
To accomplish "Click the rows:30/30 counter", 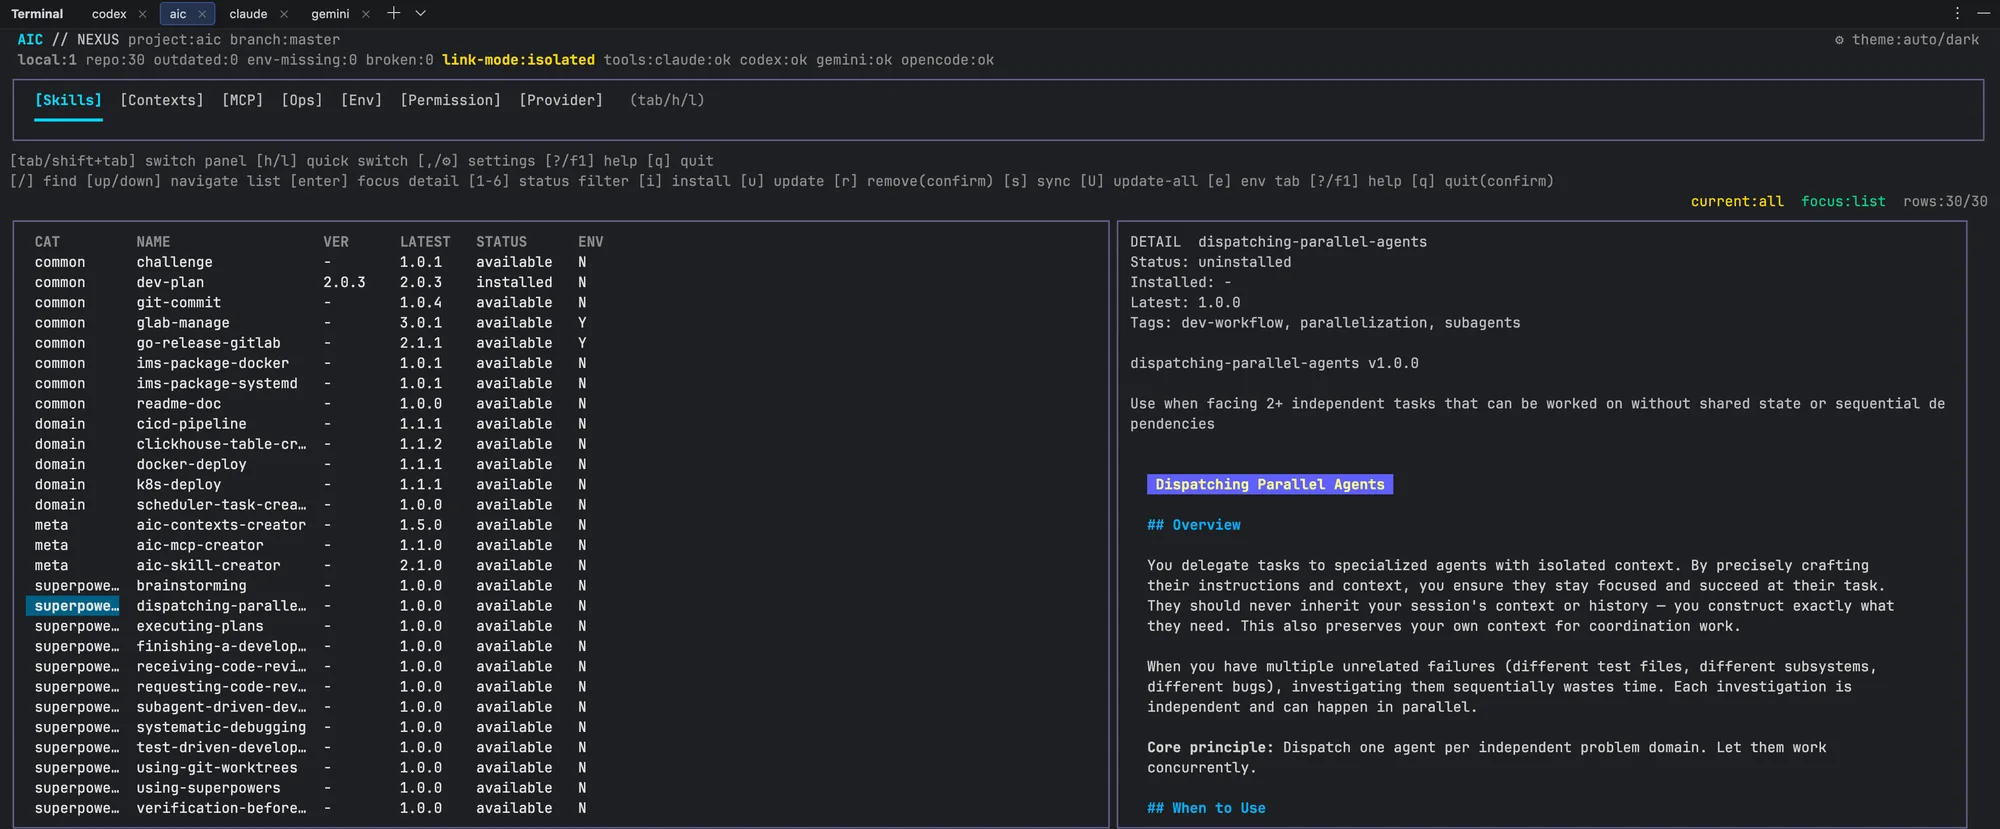I will point(1945,201).
